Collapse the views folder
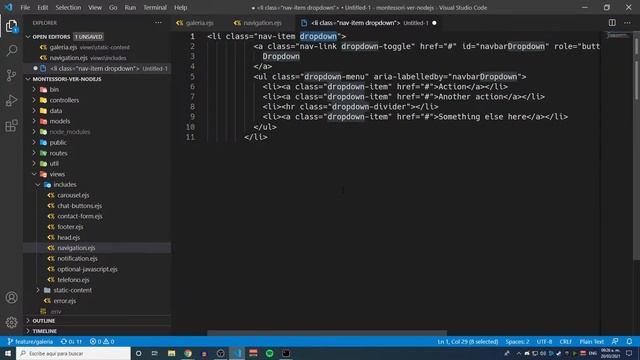This screenshot has height=360, width=640. tap(57, 174)
